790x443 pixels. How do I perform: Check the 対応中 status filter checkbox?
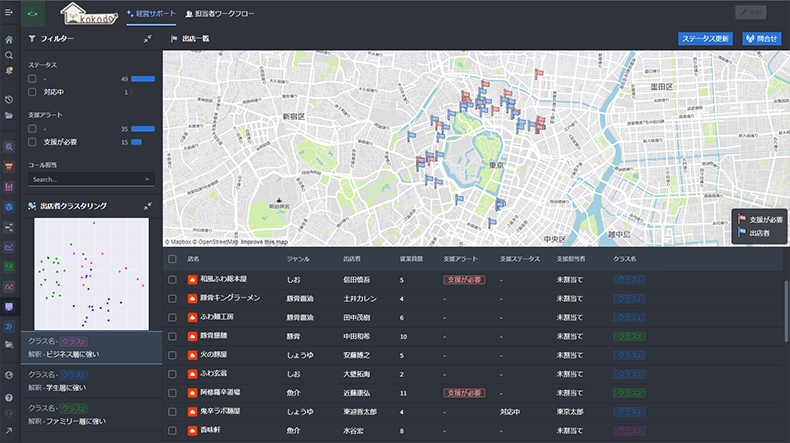coord(32,92)
